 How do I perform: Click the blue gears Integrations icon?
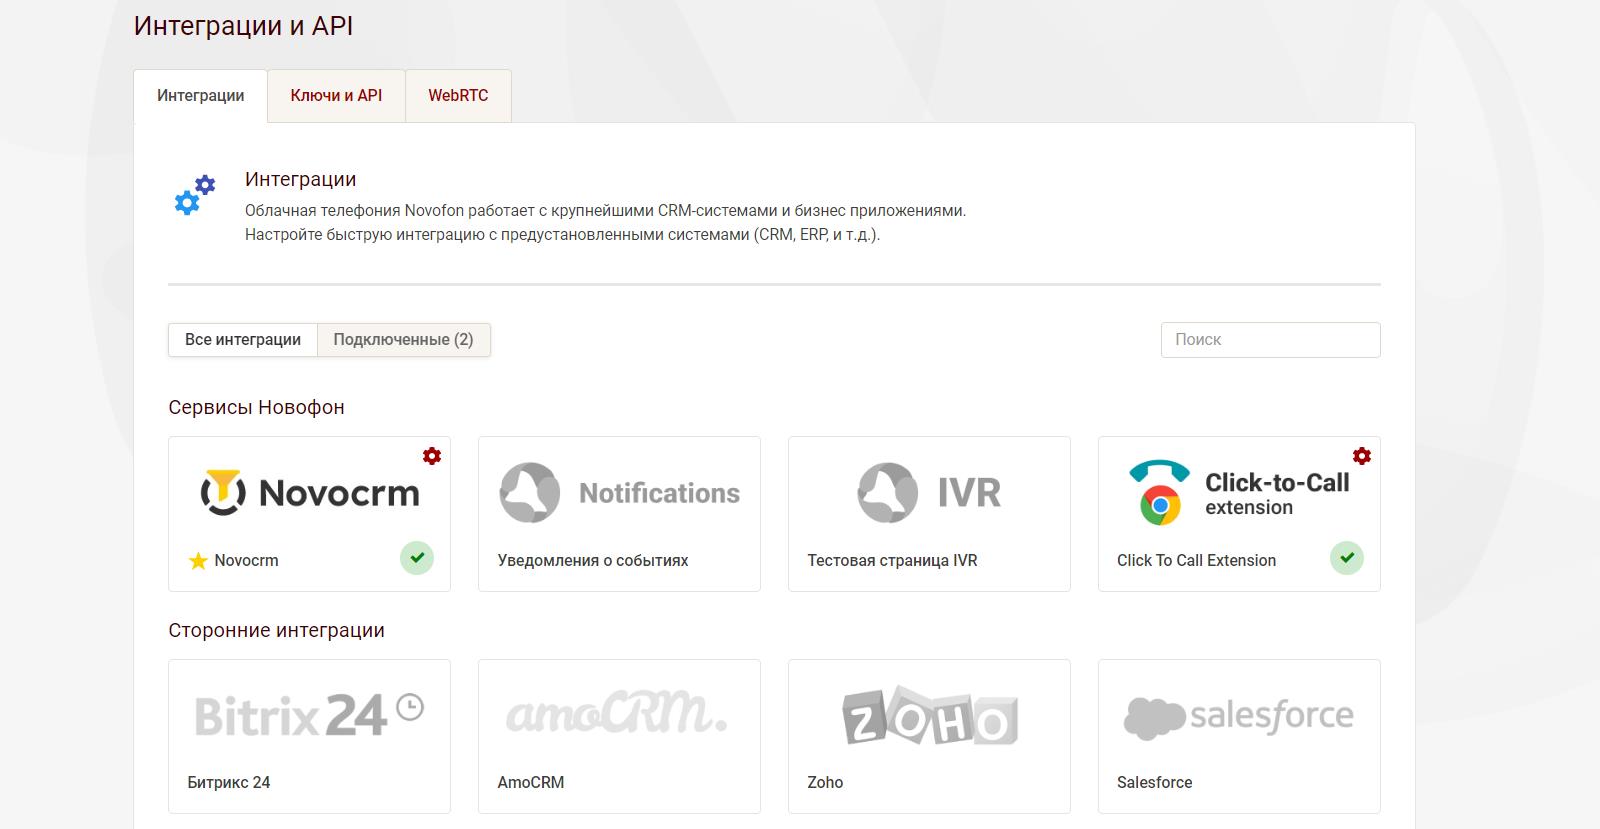[x=194, y=195]
